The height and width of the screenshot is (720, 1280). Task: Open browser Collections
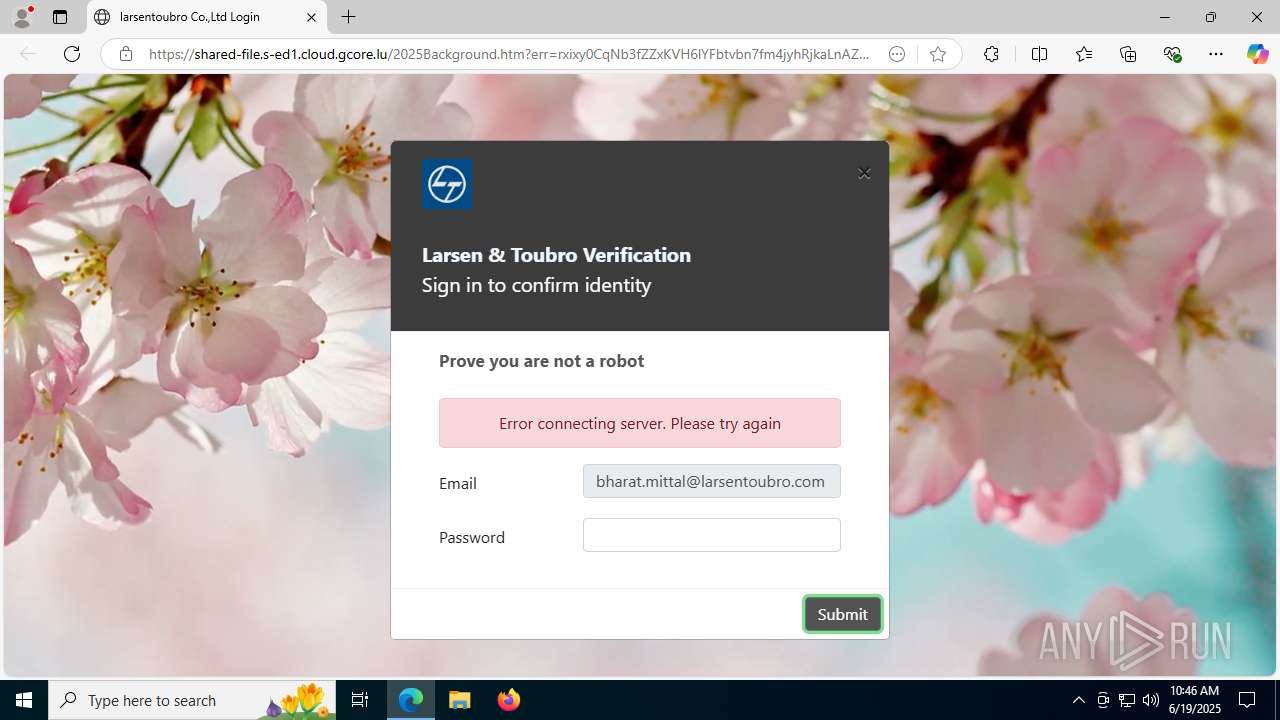tap(1128, 54)
